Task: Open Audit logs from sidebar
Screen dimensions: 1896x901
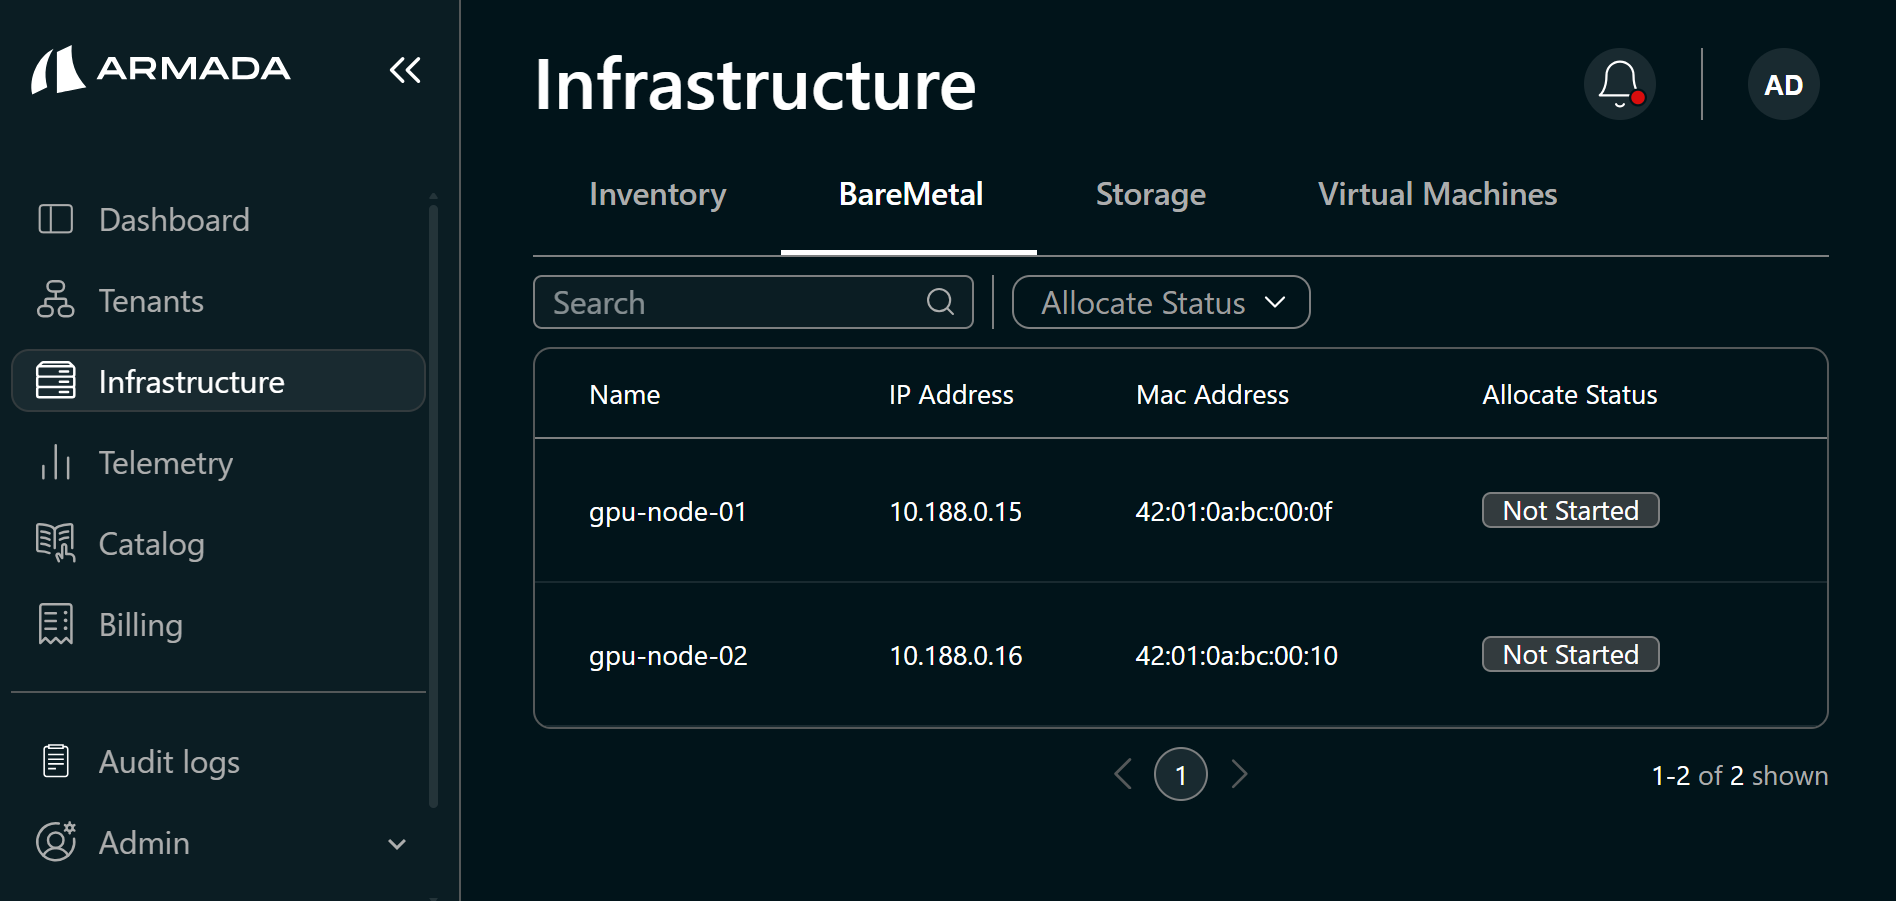Action: point(218,761)
